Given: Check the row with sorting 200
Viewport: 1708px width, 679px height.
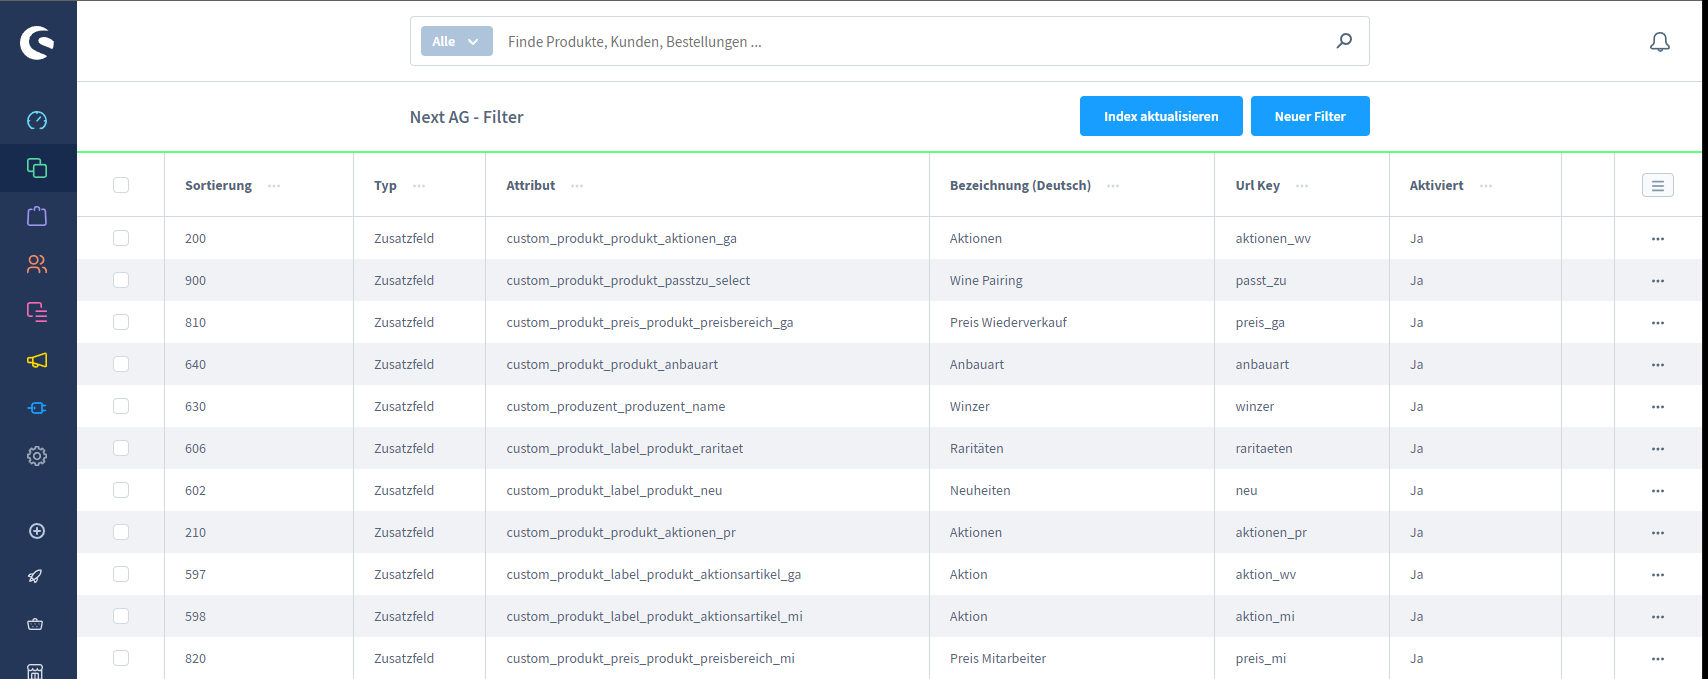Looking at the screenshot, I should coord(121,238).
